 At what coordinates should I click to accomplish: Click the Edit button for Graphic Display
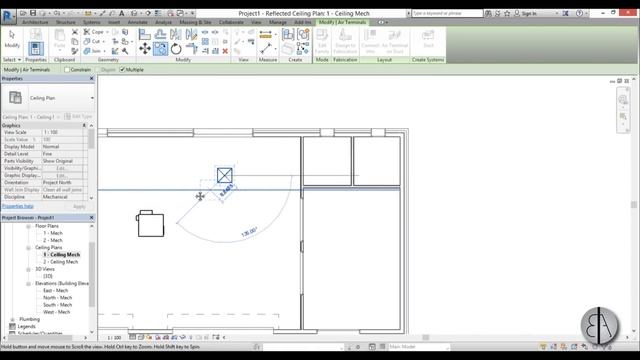pos(62,176)
